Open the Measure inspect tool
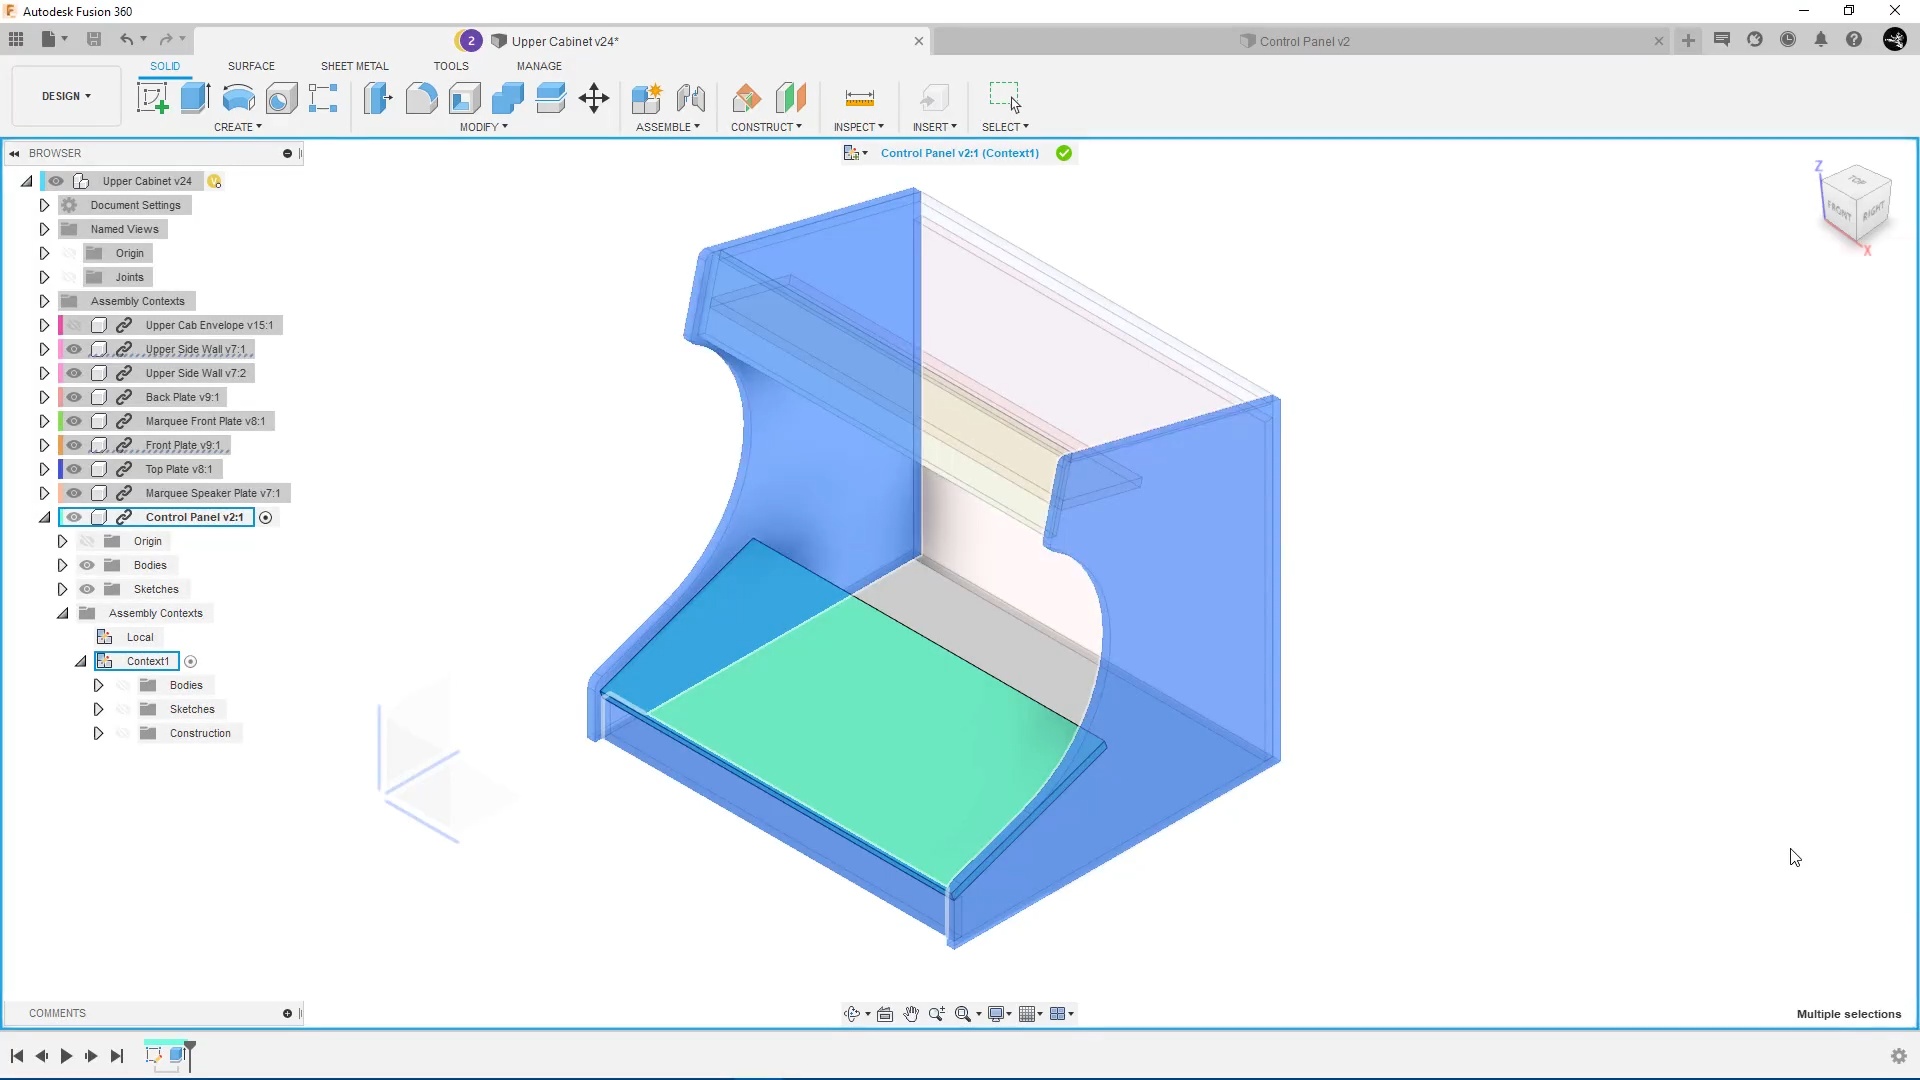This screenshot has height=1080, width=1920. (859, 98)
